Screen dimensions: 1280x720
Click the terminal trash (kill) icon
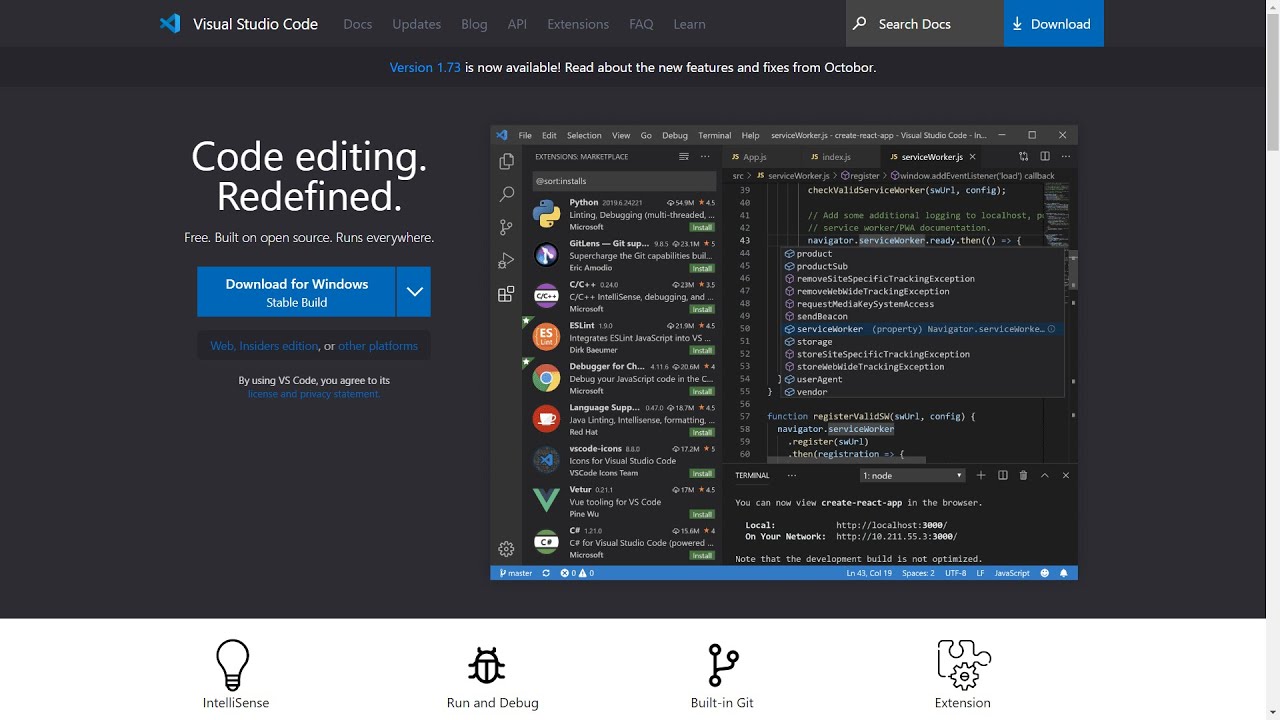tap(1023, 476)
